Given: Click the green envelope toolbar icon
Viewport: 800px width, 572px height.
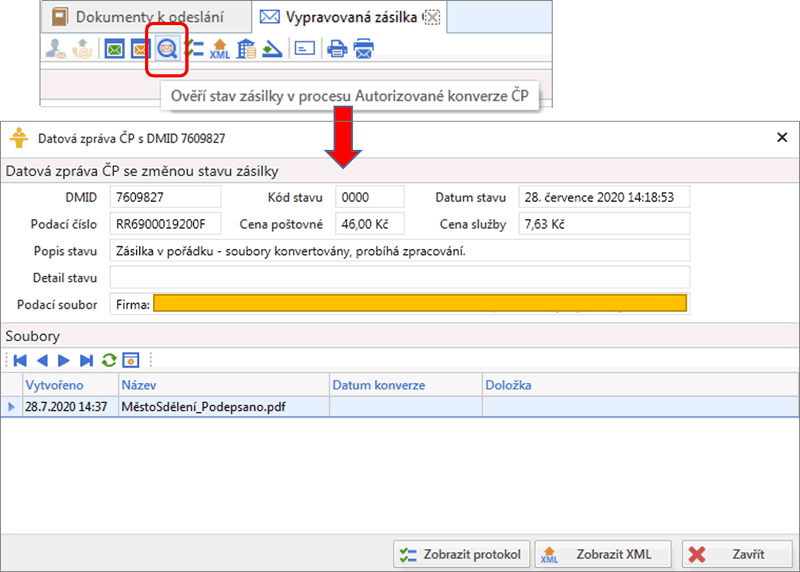Looking at the screenshot, I should [115, 49].
